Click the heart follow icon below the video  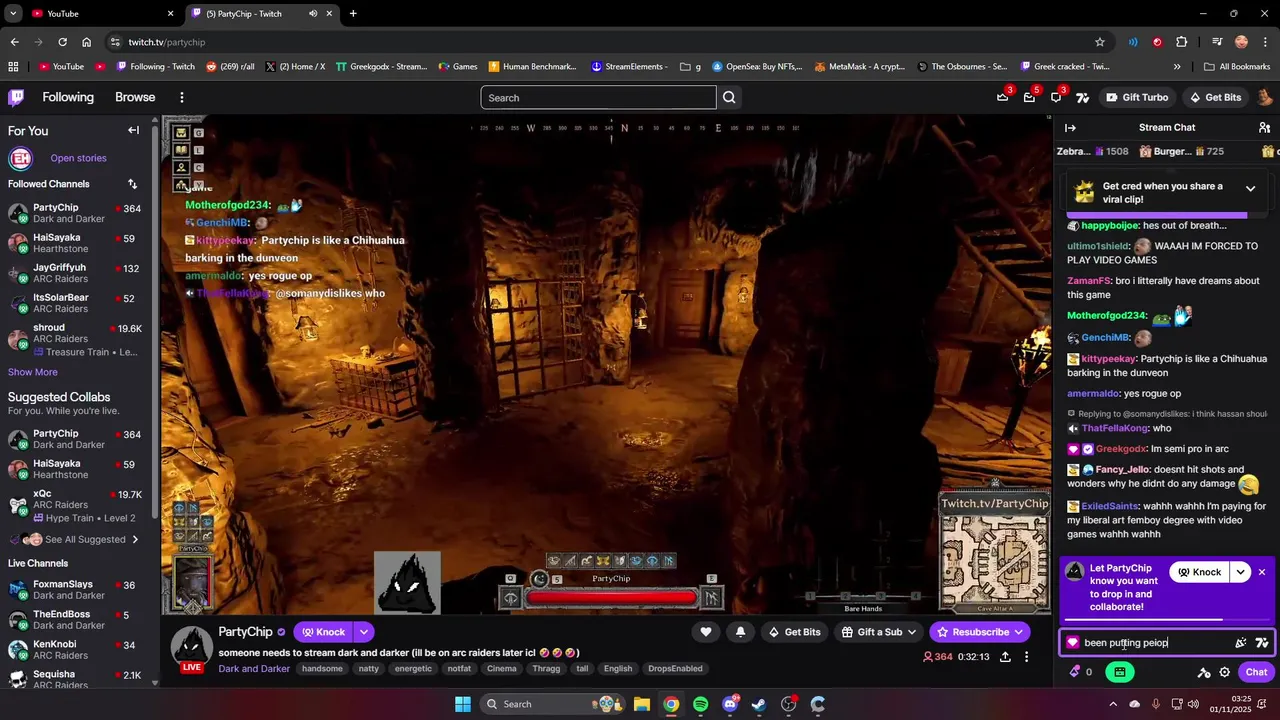(706, 632)
